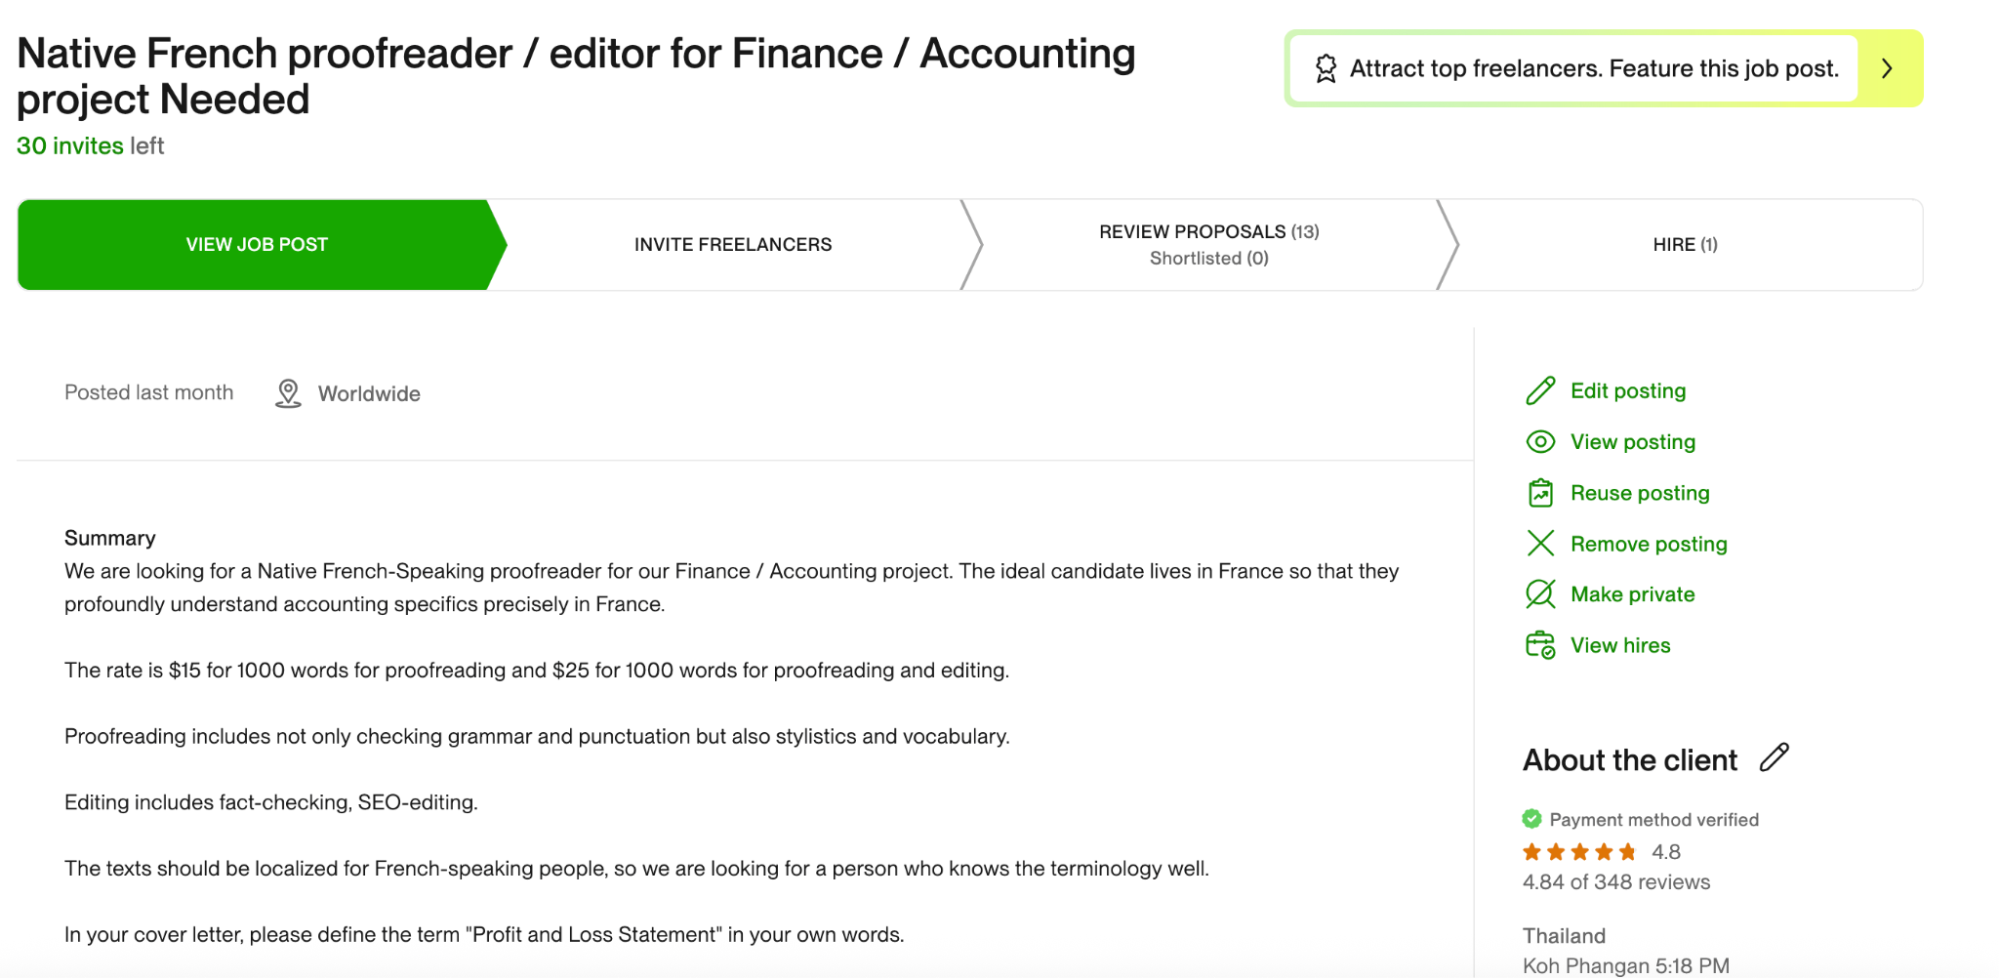
Task: Click the 30 invites link
Action: pos(70,146)
